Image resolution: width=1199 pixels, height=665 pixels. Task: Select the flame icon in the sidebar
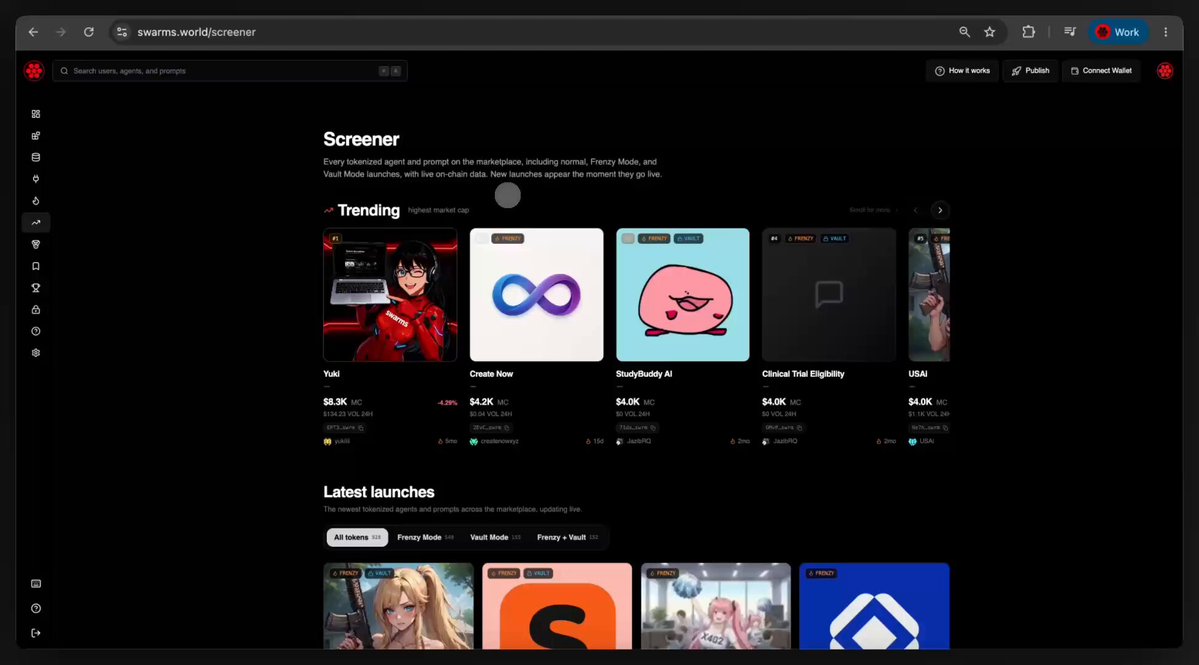point(36,201)
